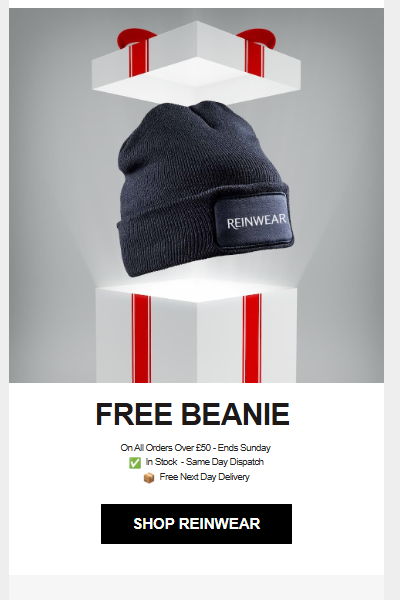The image size is (400, 600).
Task: Click the left red ribbon on box base
Action: [141, 338]
